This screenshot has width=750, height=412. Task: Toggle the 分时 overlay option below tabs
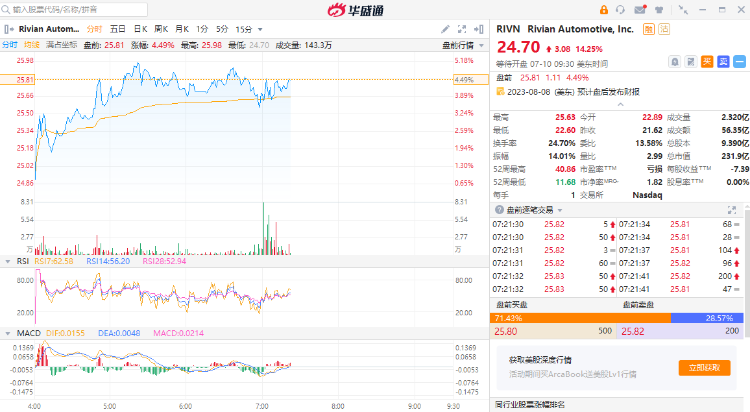9,45
